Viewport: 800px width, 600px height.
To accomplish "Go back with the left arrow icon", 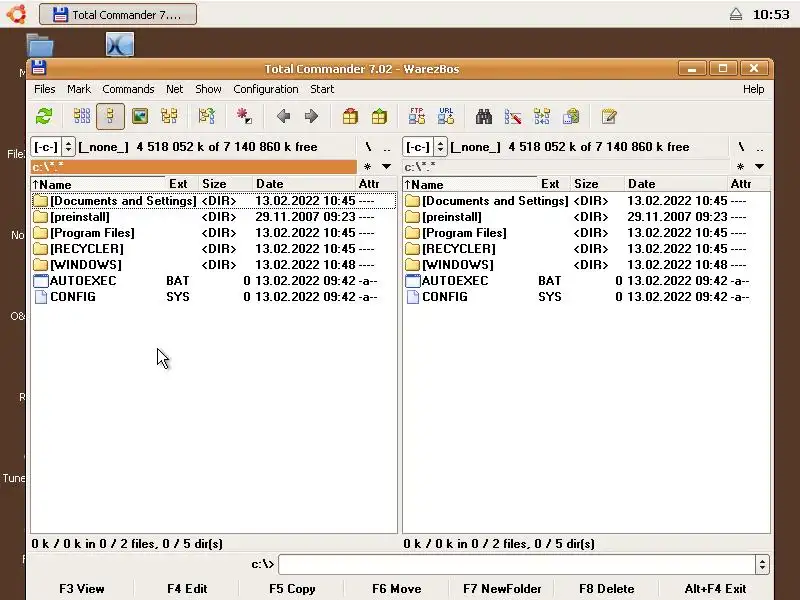I will pos(283,116).
